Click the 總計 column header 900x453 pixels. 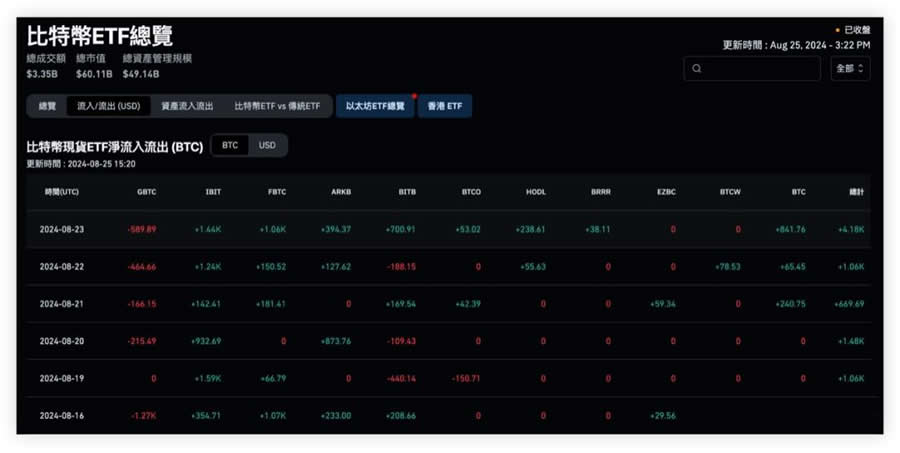click(854, 192)
